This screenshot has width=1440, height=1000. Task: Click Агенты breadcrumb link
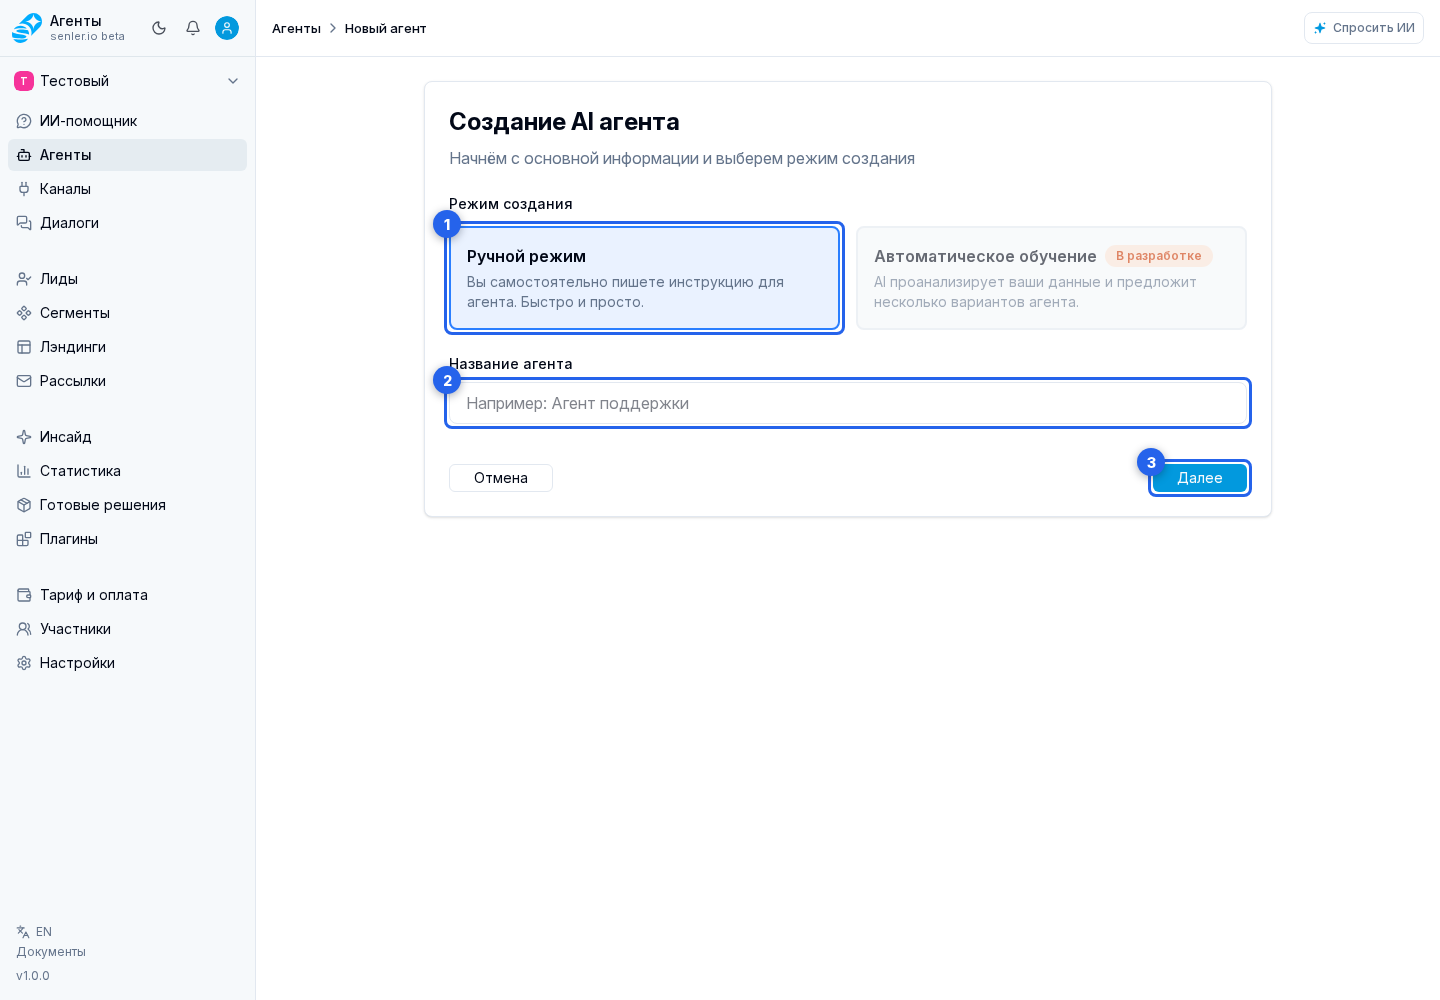[296, 28]
